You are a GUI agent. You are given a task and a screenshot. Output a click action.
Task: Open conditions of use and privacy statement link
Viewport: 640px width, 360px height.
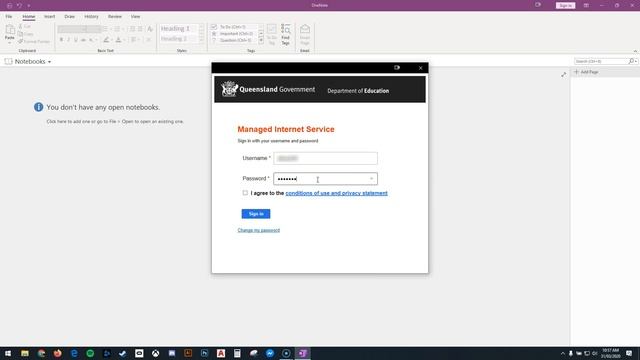[336, 193]
